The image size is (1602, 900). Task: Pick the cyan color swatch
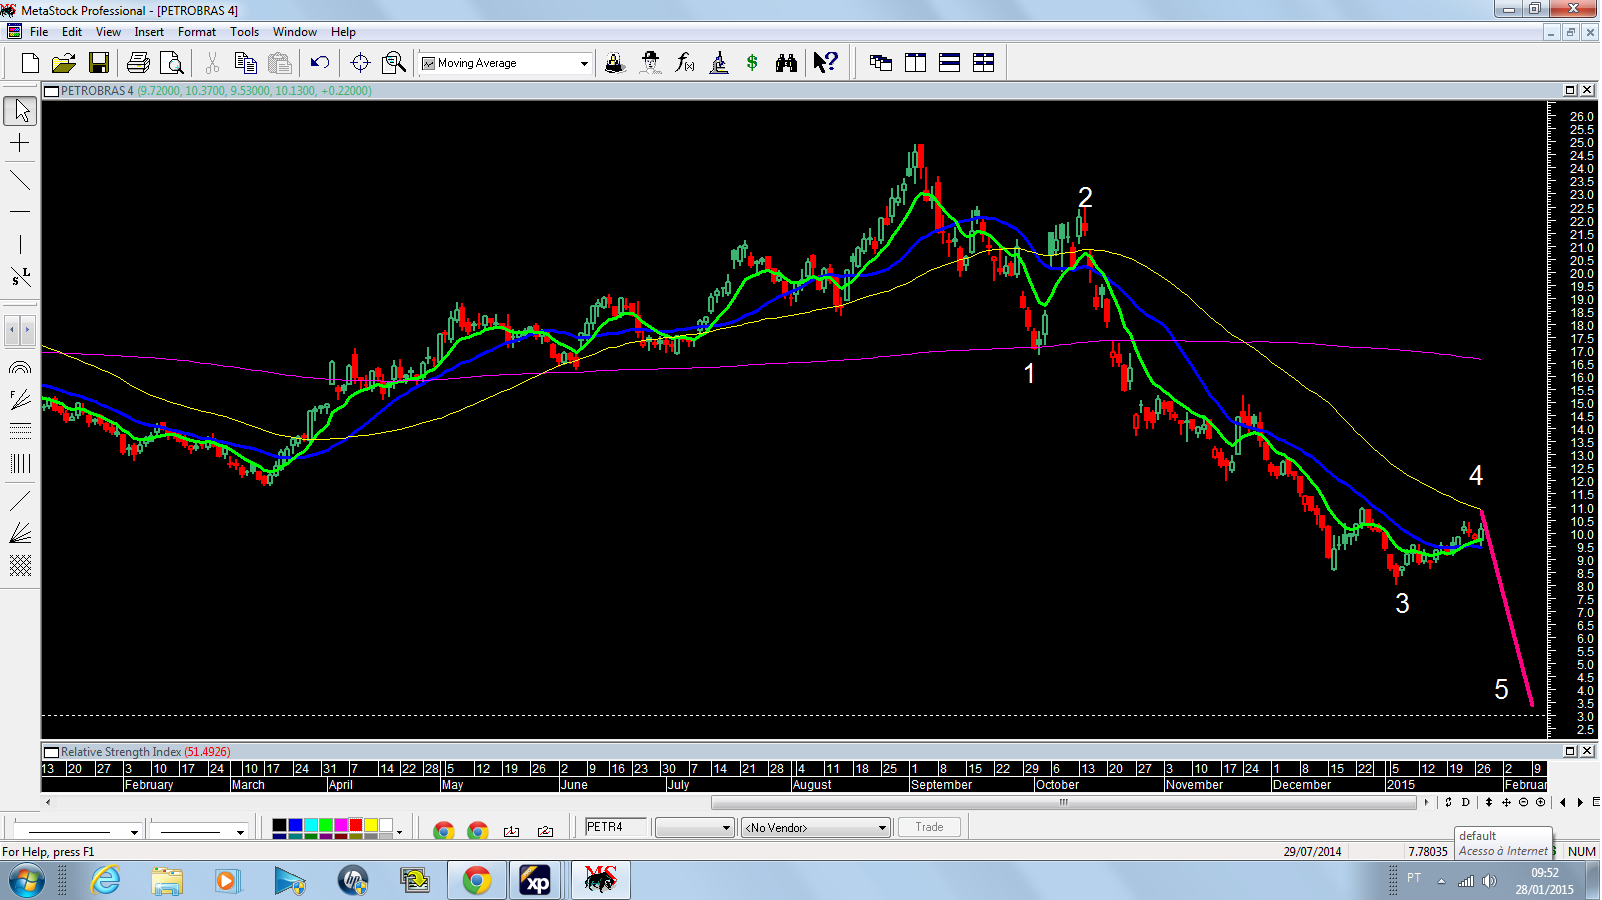[x=310, y=825]
